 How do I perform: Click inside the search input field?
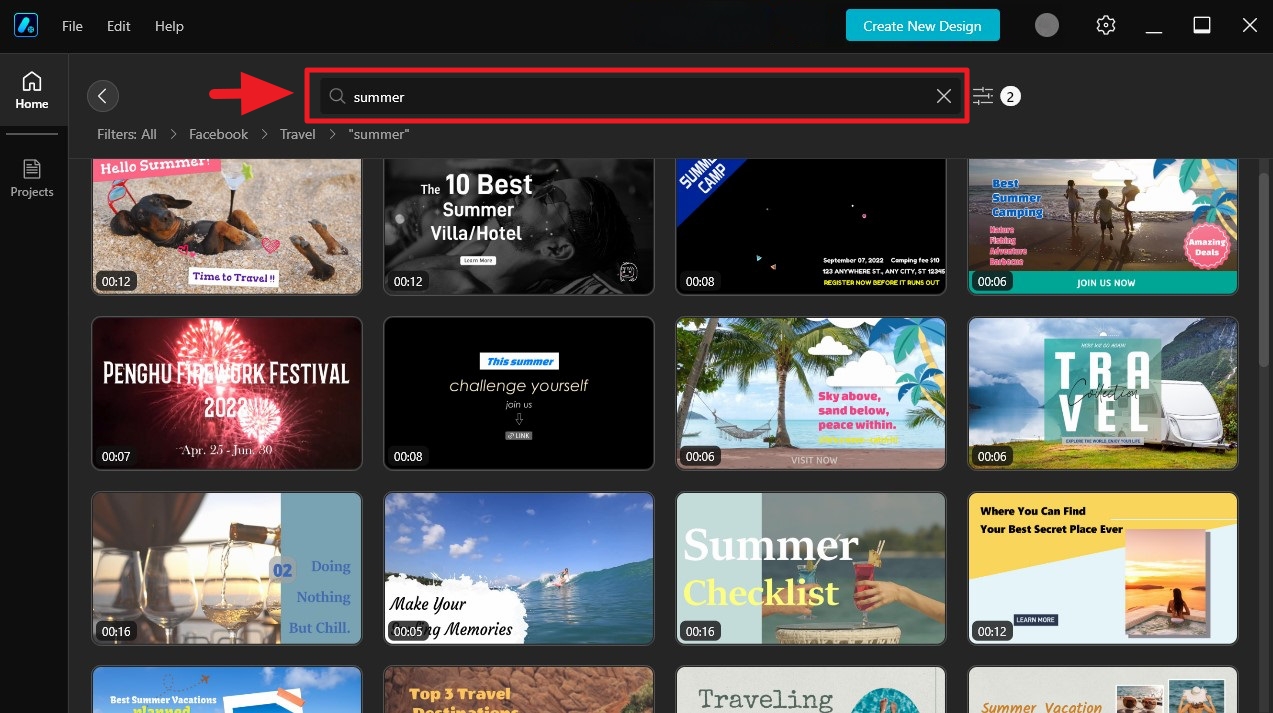tap(600, 96)
